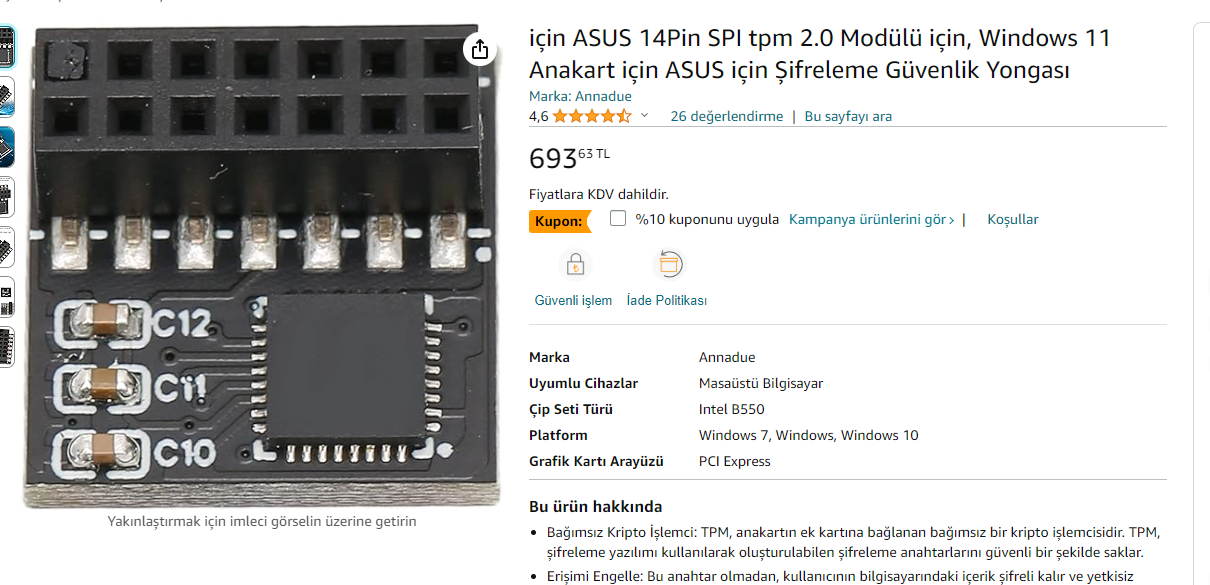Open the Kampanya ürünlerini gör link
This screenshot has width=1210, height=585.
tap(871, 219)
